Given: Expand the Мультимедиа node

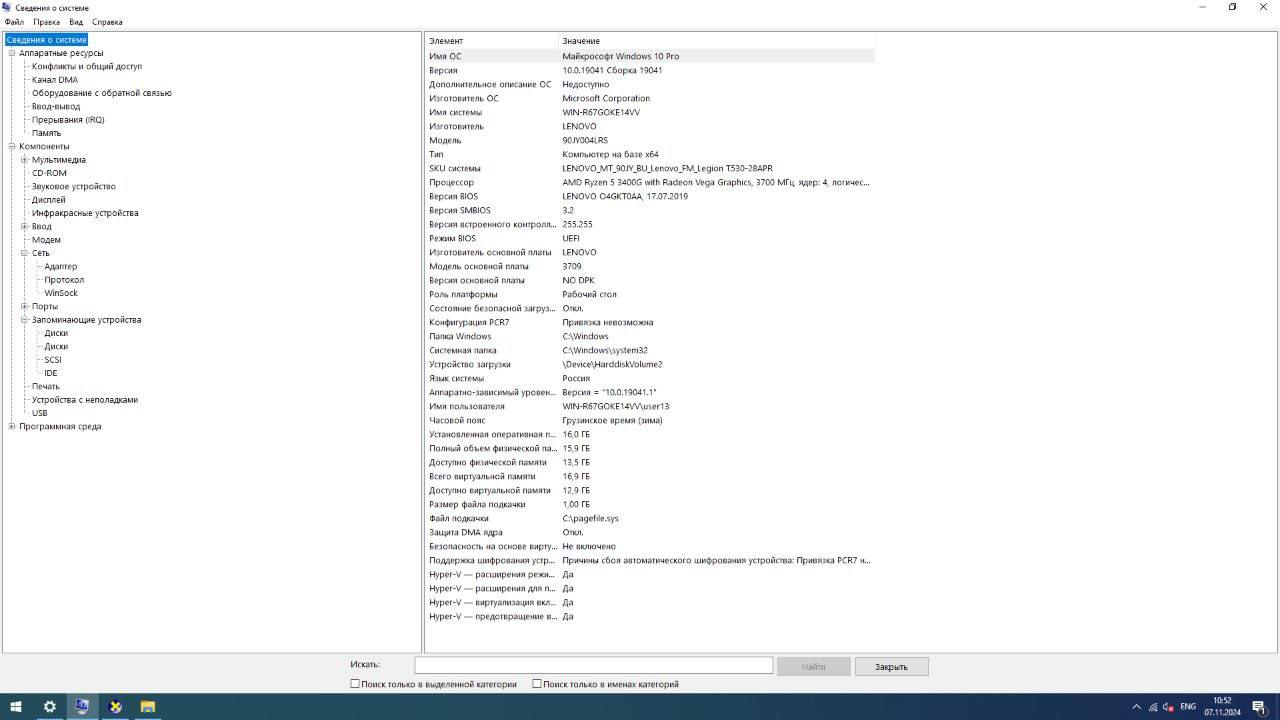Looking at the screenshot, I should (x=24, y=160).
